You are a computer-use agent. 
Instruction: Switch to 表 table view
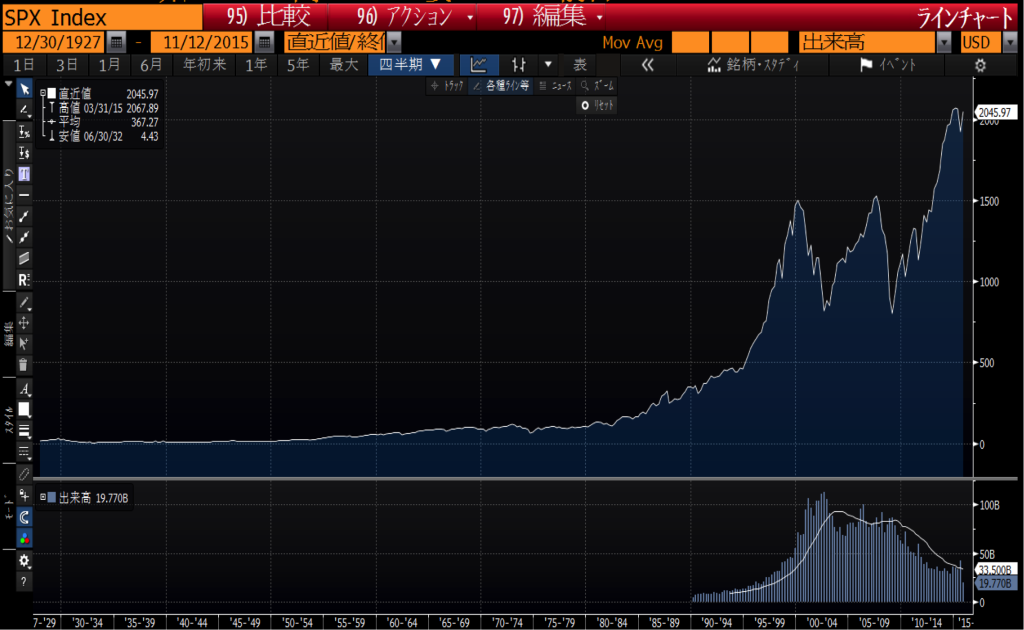(580, 65)
